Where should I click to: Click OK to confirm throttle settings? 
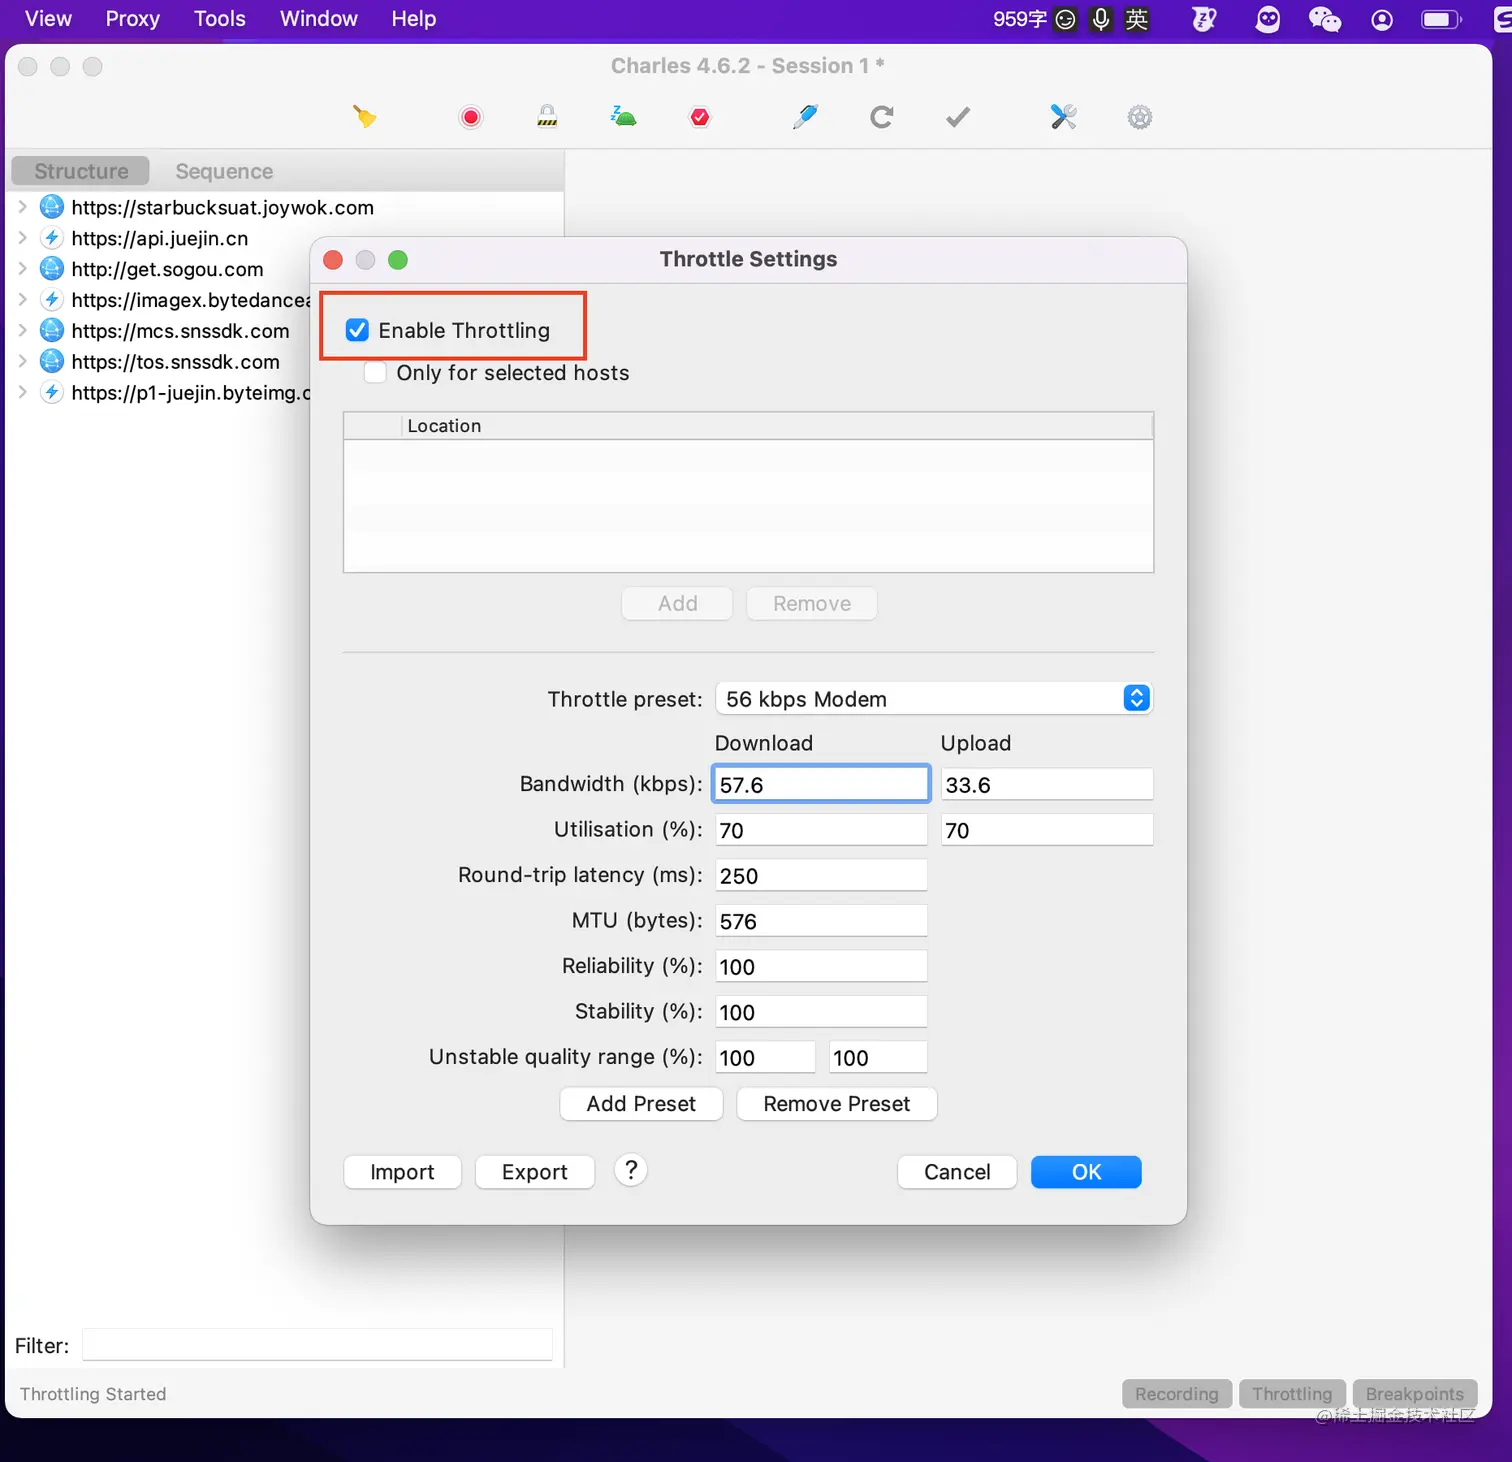(1086, 1172)
